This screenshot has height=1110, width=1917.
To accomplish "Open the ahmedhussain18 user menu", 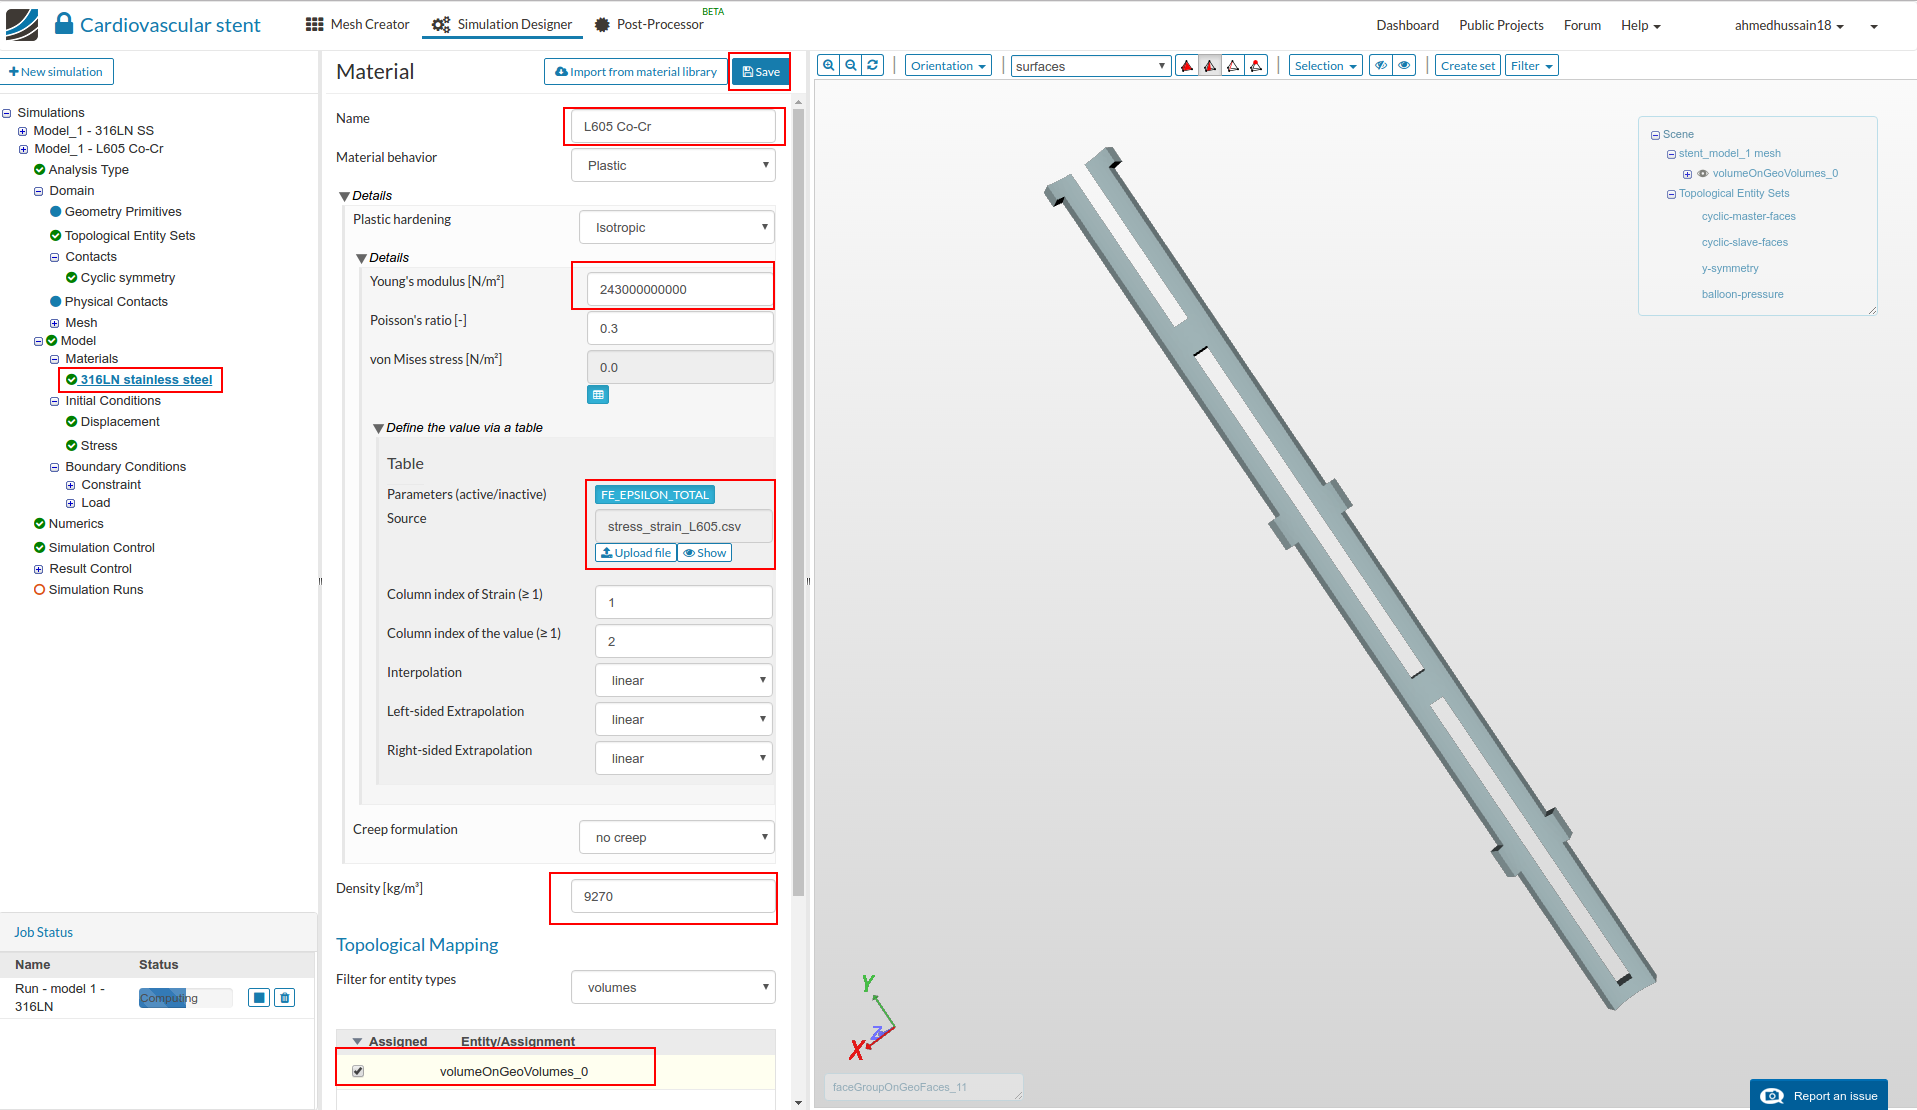I will [x=1789, y=25].
